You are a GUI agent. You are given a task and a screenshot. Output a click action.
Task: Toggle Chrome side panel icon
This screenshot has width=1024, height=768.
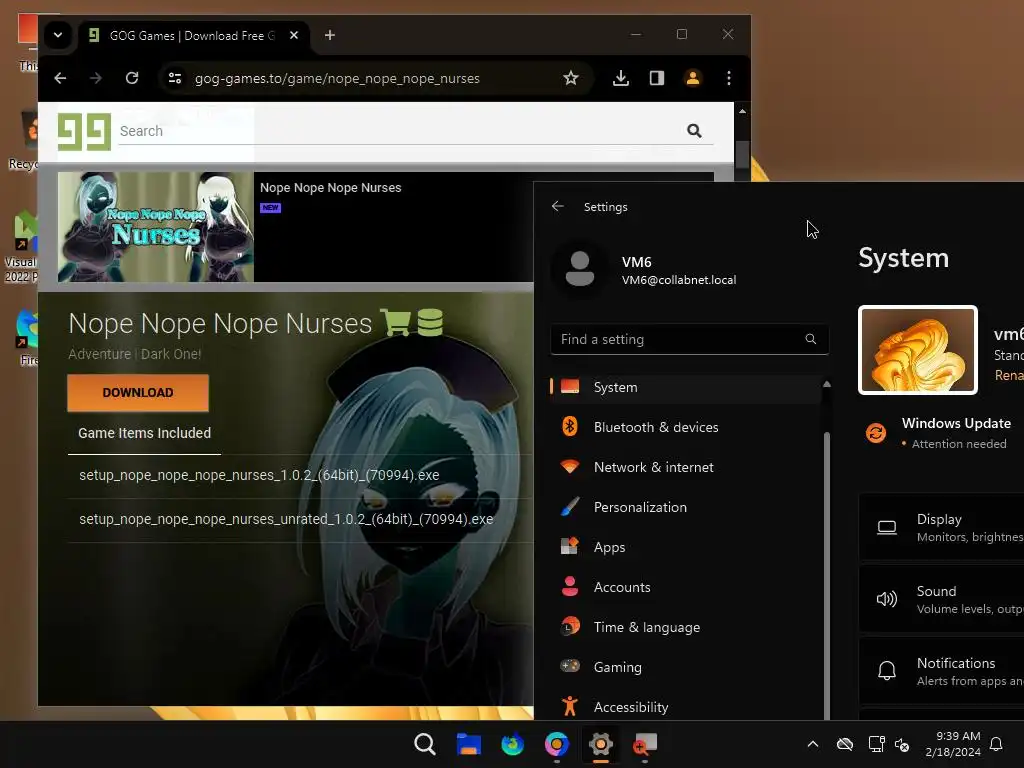pyautogui.click(x=657, y=78)
